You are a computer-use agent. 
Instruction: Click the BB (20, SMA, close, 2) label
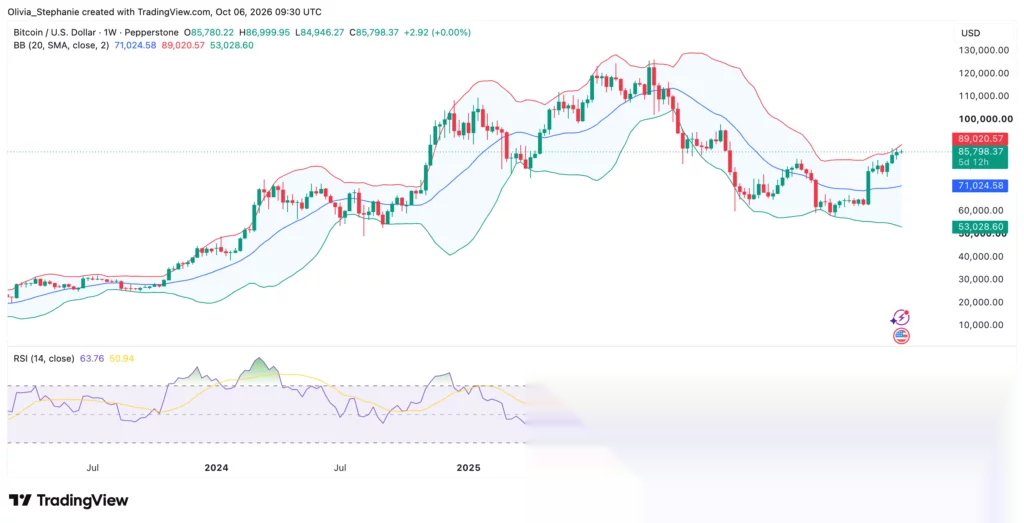(x=61, y=45)
